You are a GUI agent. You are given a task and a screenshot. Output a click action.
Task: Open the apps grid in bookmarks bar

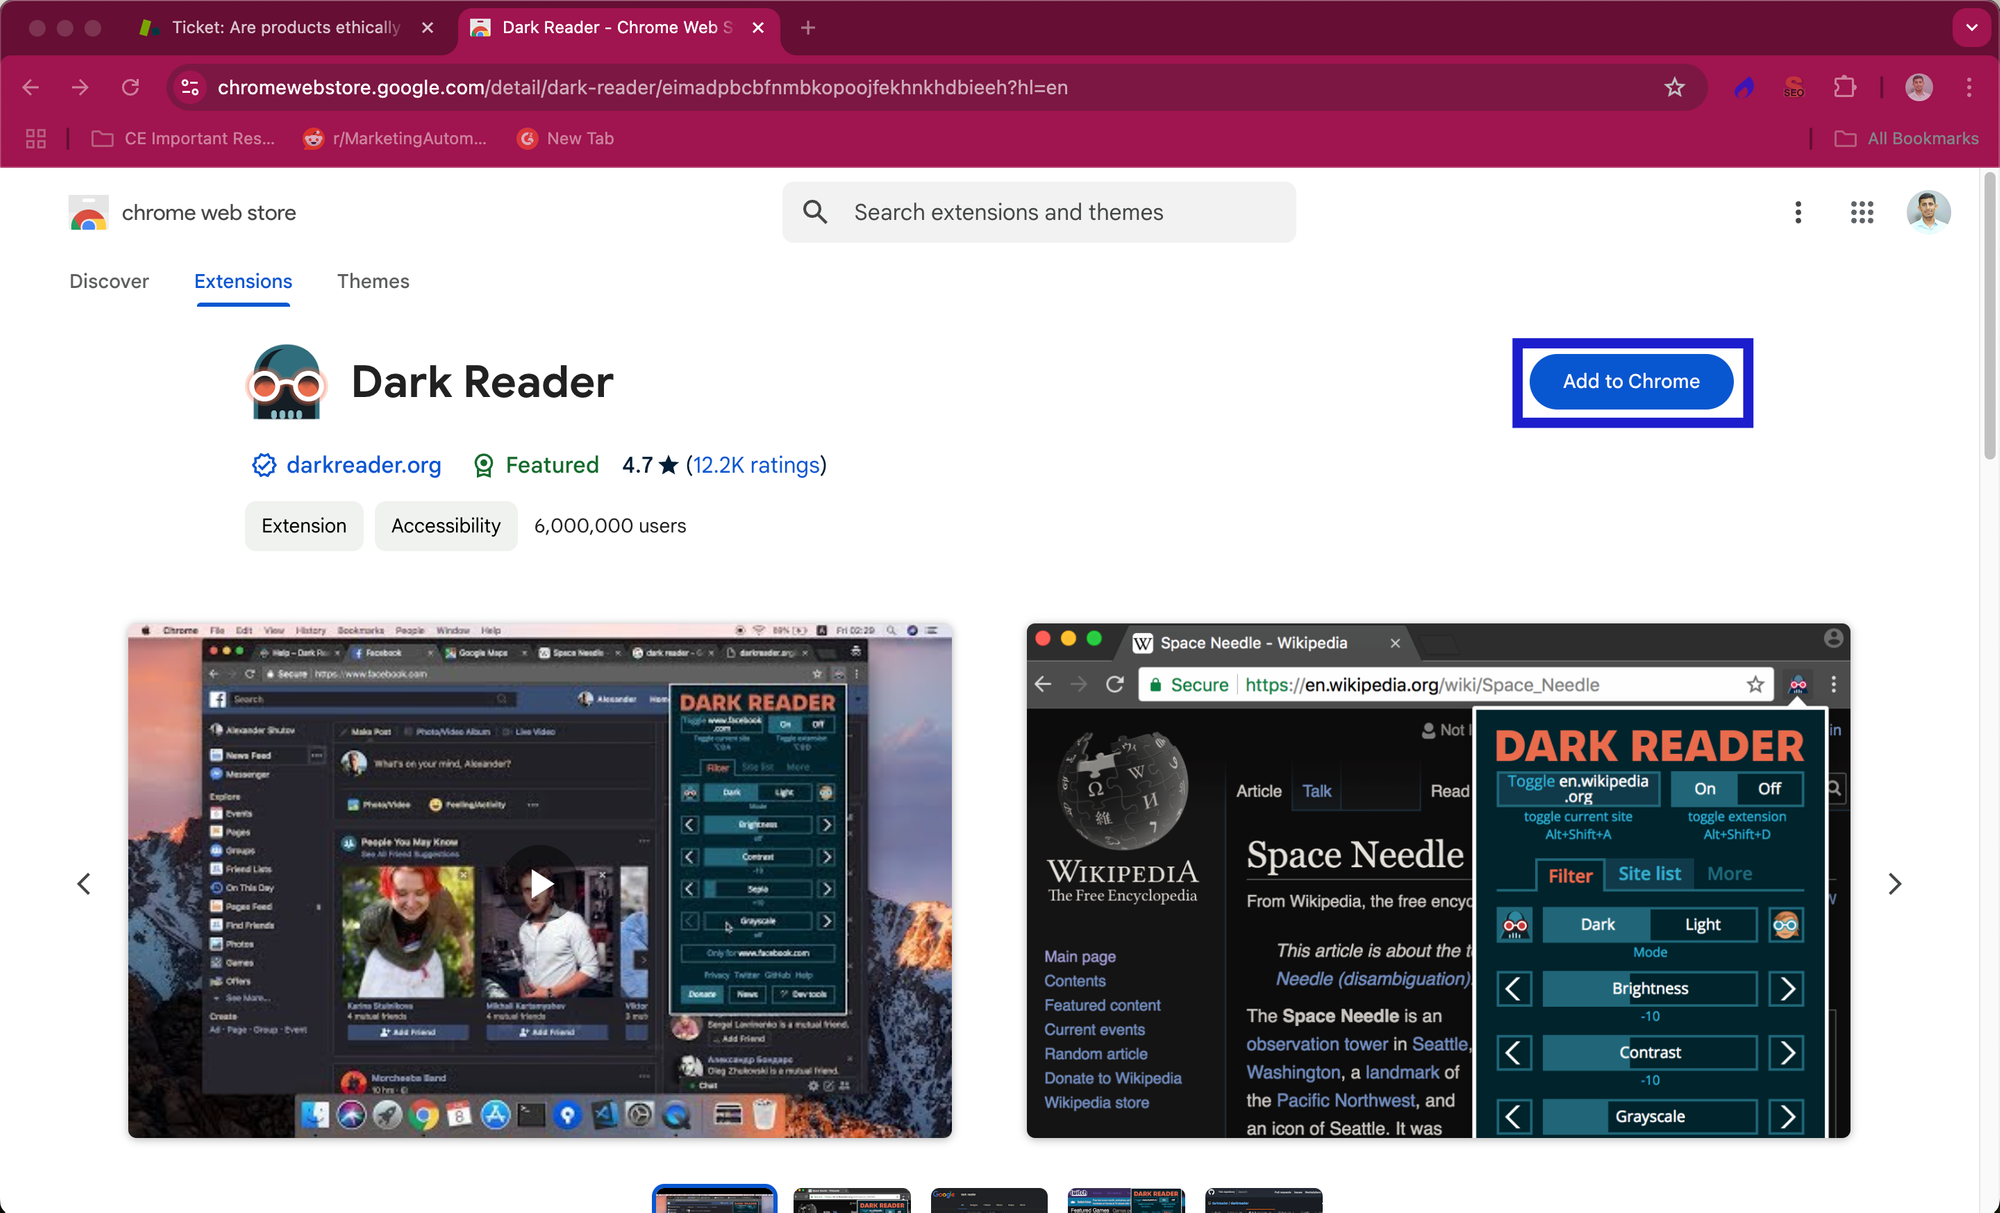coord(36,138)
